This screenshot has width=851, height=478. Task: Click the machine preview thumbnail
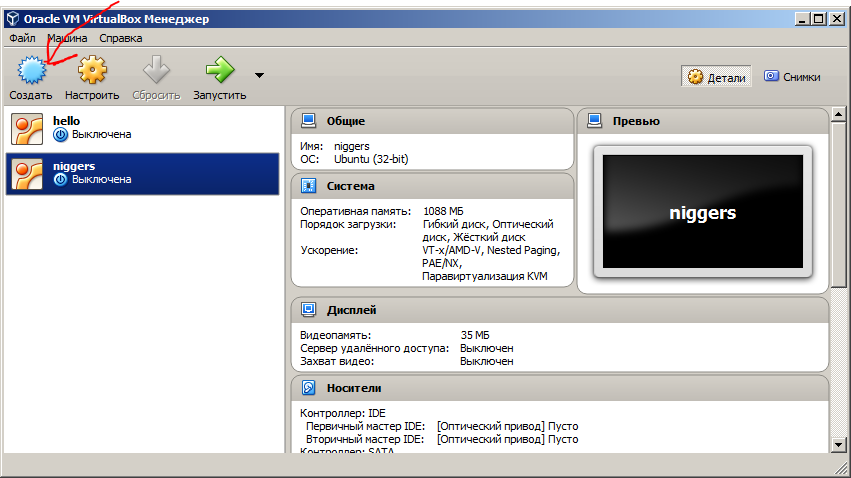click(703, 212)
